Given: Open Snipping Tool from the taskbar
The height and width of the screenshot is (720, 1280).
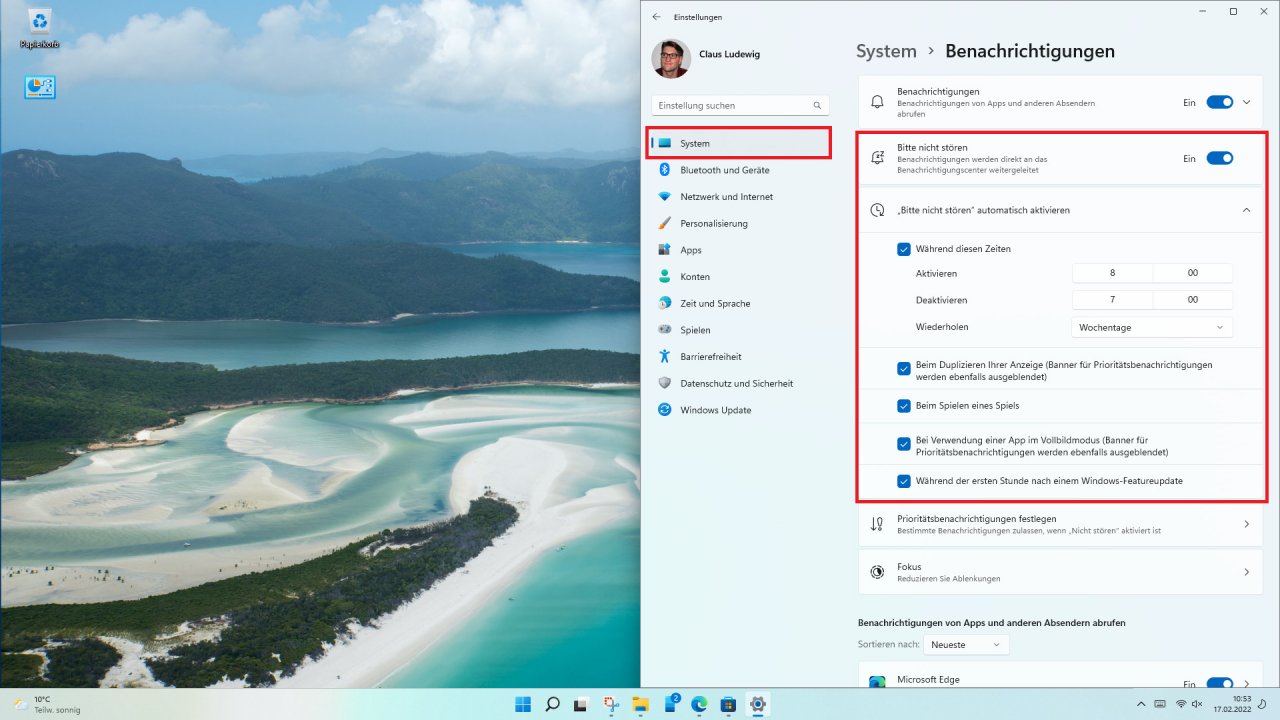Looking at the screenshot, I should pos(611,704).
